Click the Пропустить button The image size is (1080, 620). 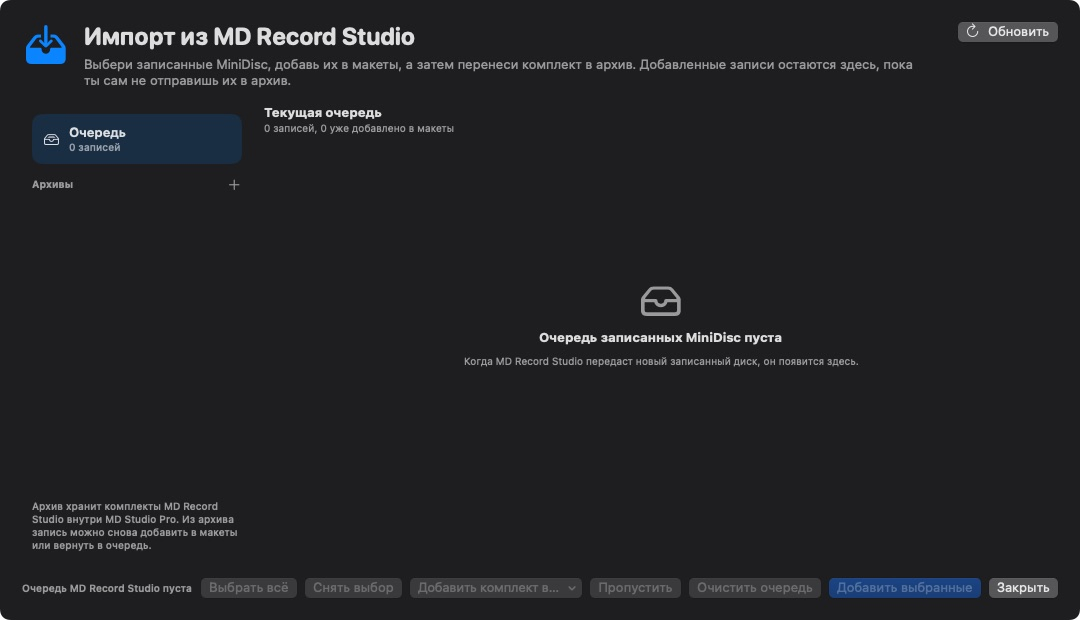(635, 588)
